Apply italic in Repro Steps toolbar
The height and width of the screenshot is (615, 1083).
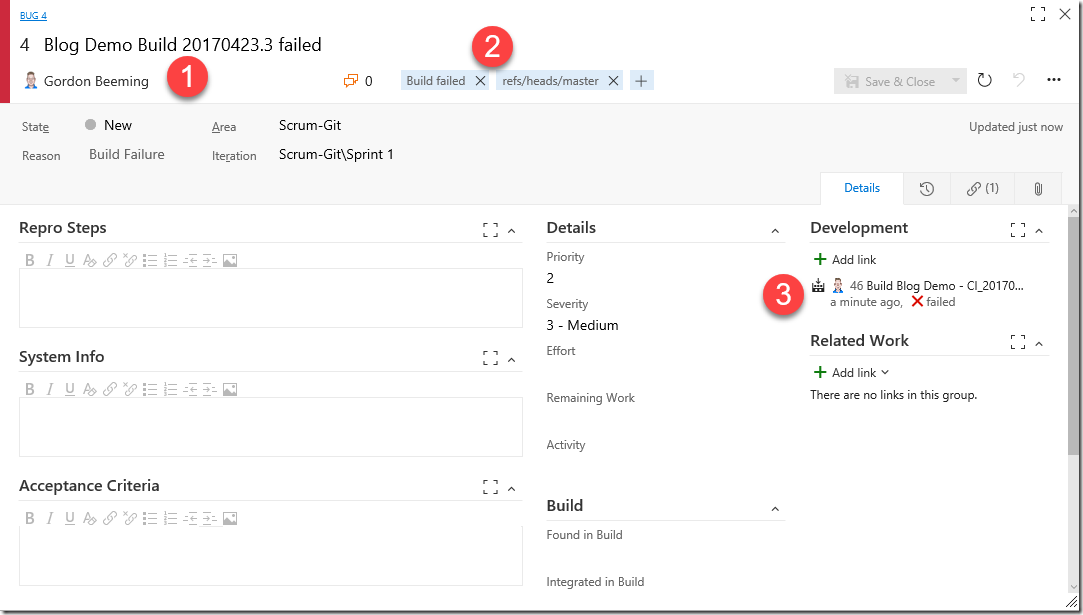[50, 260]
